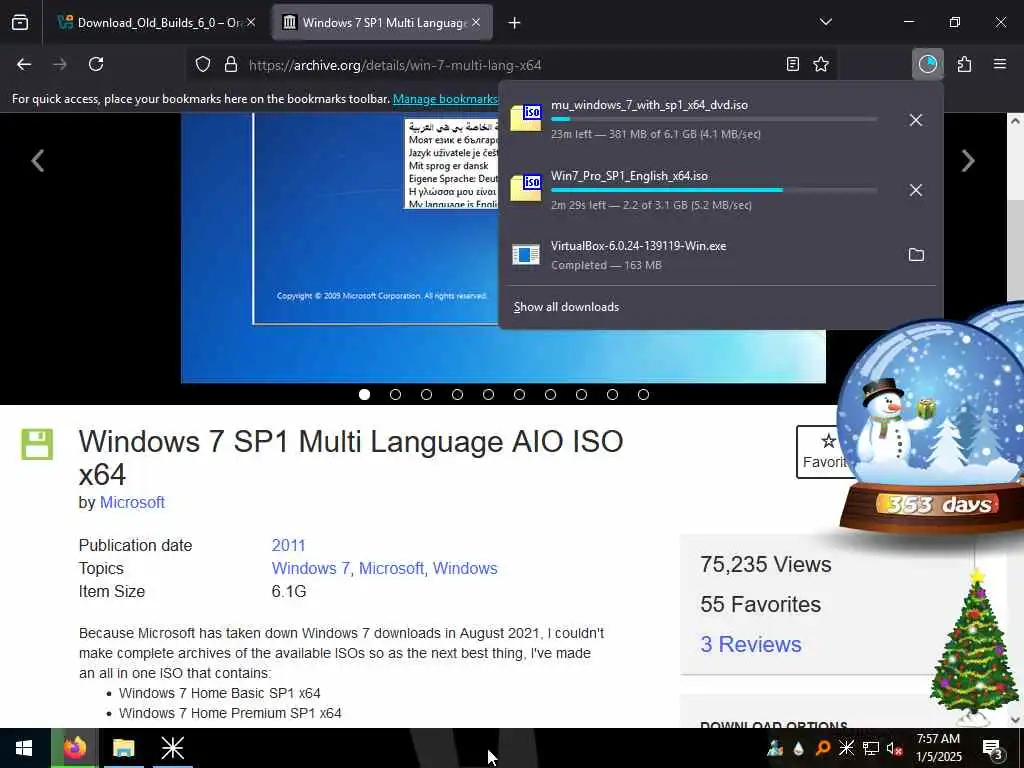Select fourth carousel dot
This screenshot has width=1024, height=768.
tap(457, 394)
